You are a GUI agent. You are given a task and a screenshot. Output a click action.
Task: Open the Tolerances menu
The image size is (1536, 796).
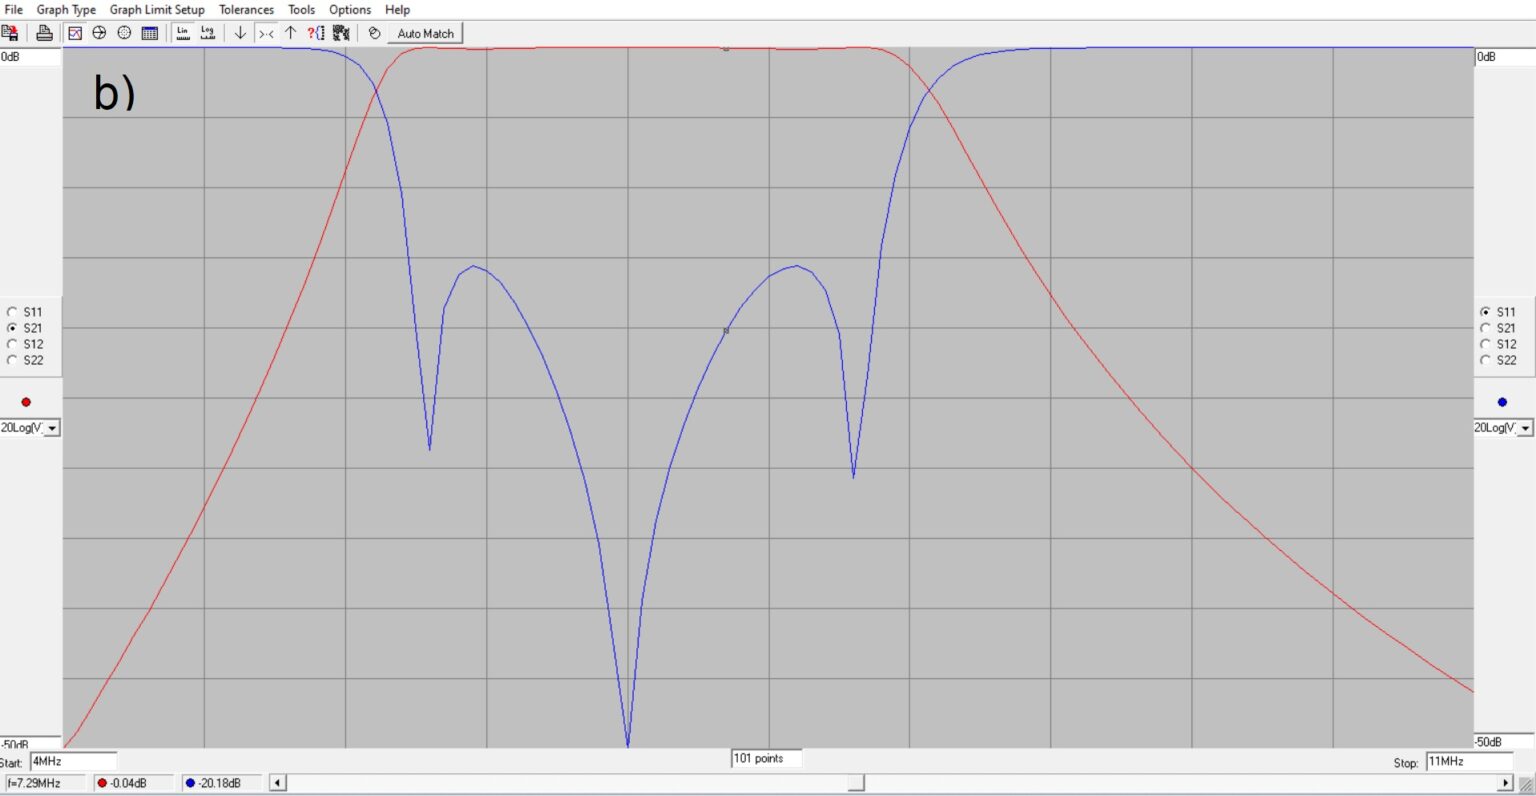click(246, 9)
